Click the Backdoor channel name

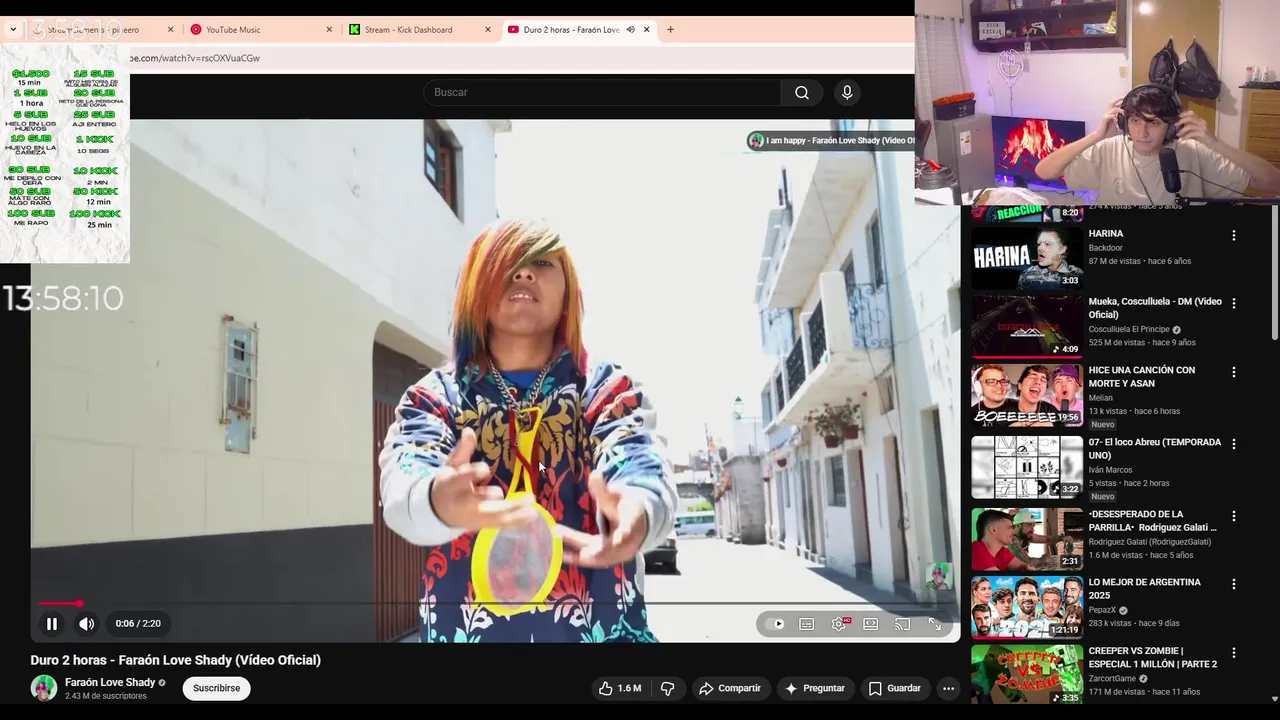1106,248
